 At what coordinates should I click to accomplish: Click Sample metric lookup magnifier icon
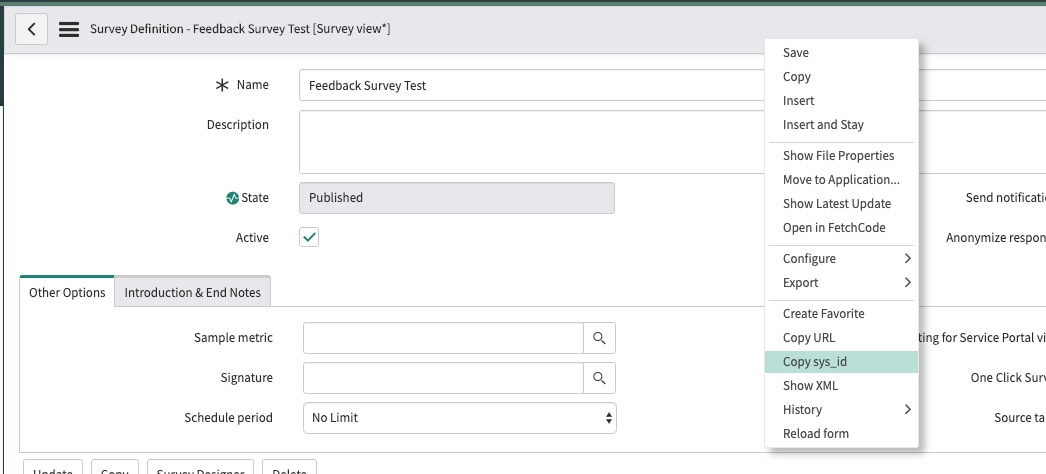pos(599,338)
